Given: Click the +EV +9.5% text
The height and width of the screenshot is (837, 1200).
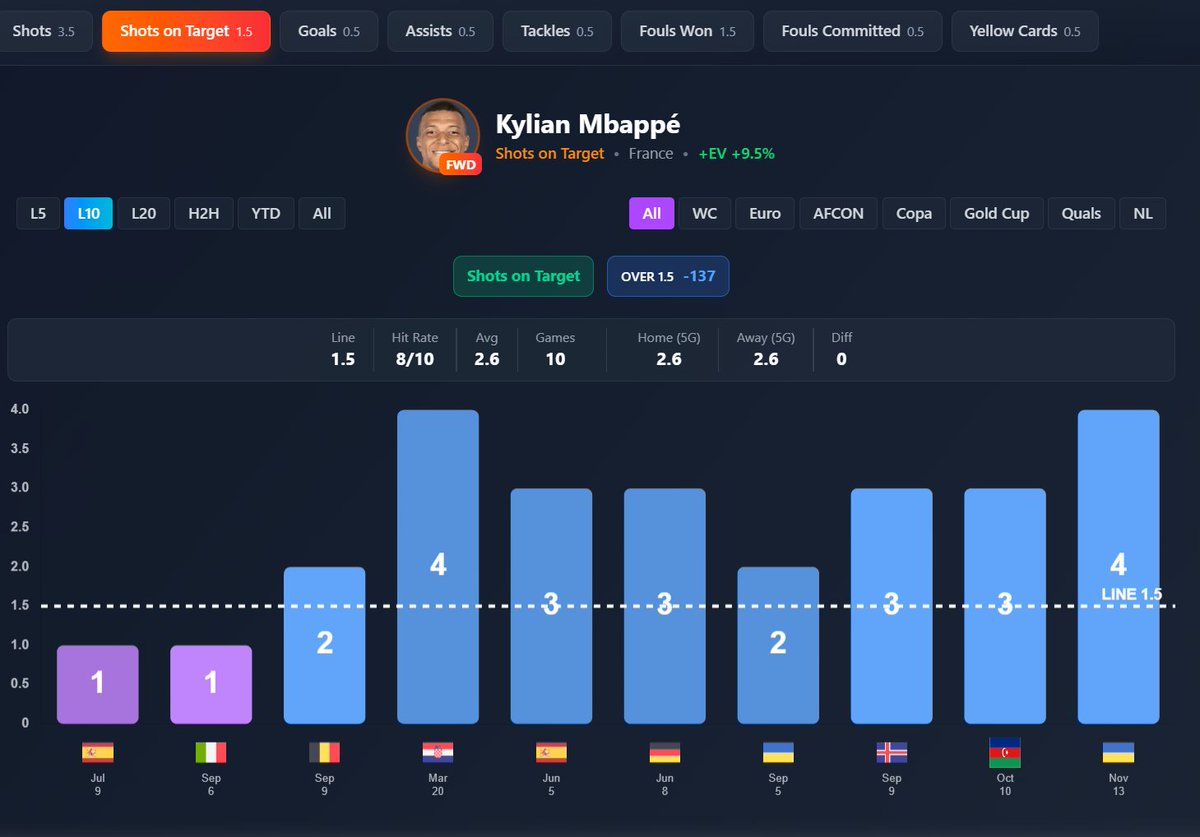Looking at the screenshot, I should click(737, 154).
